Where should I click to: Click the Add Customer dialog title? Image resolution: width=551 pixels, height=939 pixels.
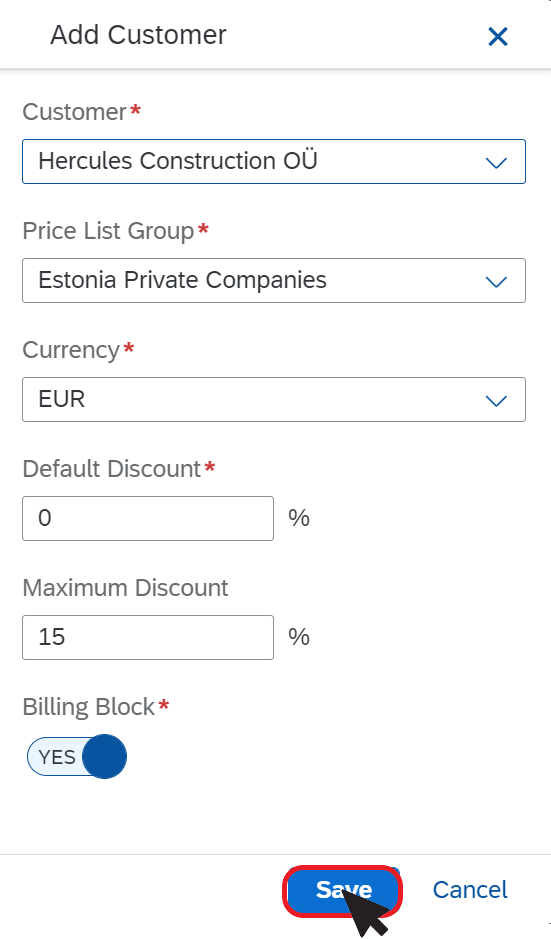pos(138,35)
